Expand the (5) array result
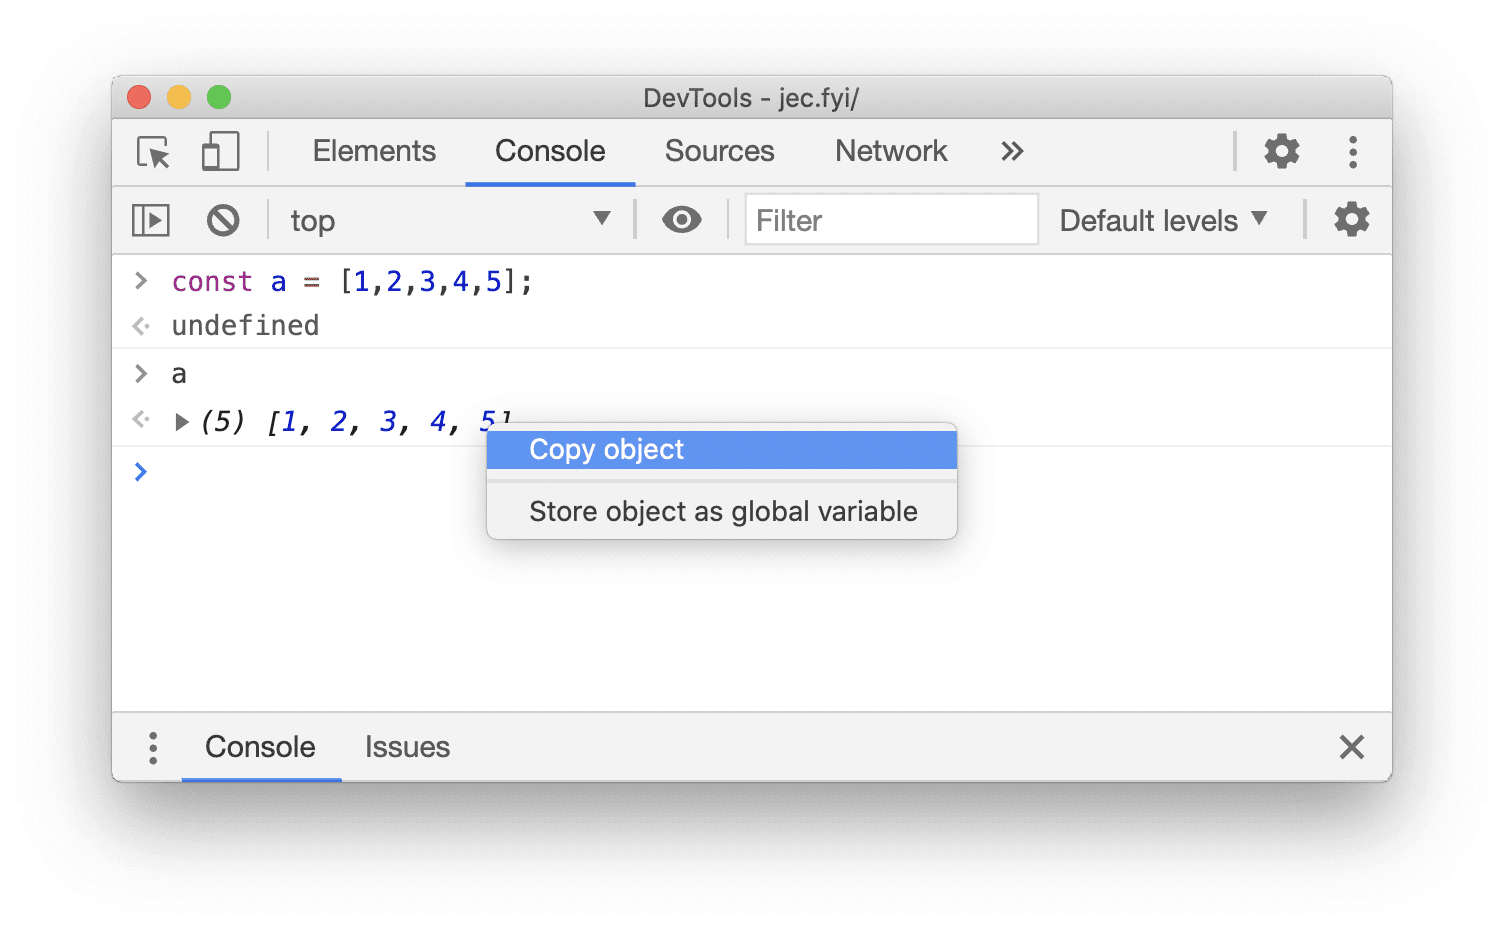Viewport: 1504px width, 930px height. pos(182,421)
